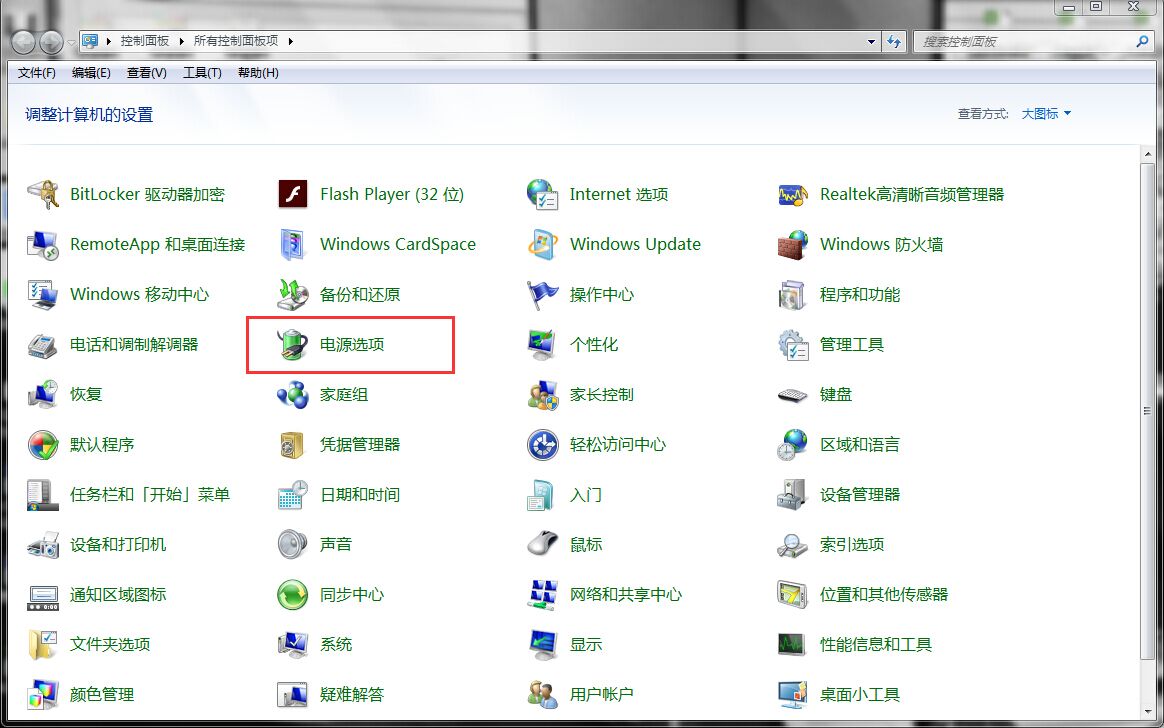Open the 凭据管理器 safe icon
Viewport: 1164px width, 728px height.
click(x=292, y=445)
